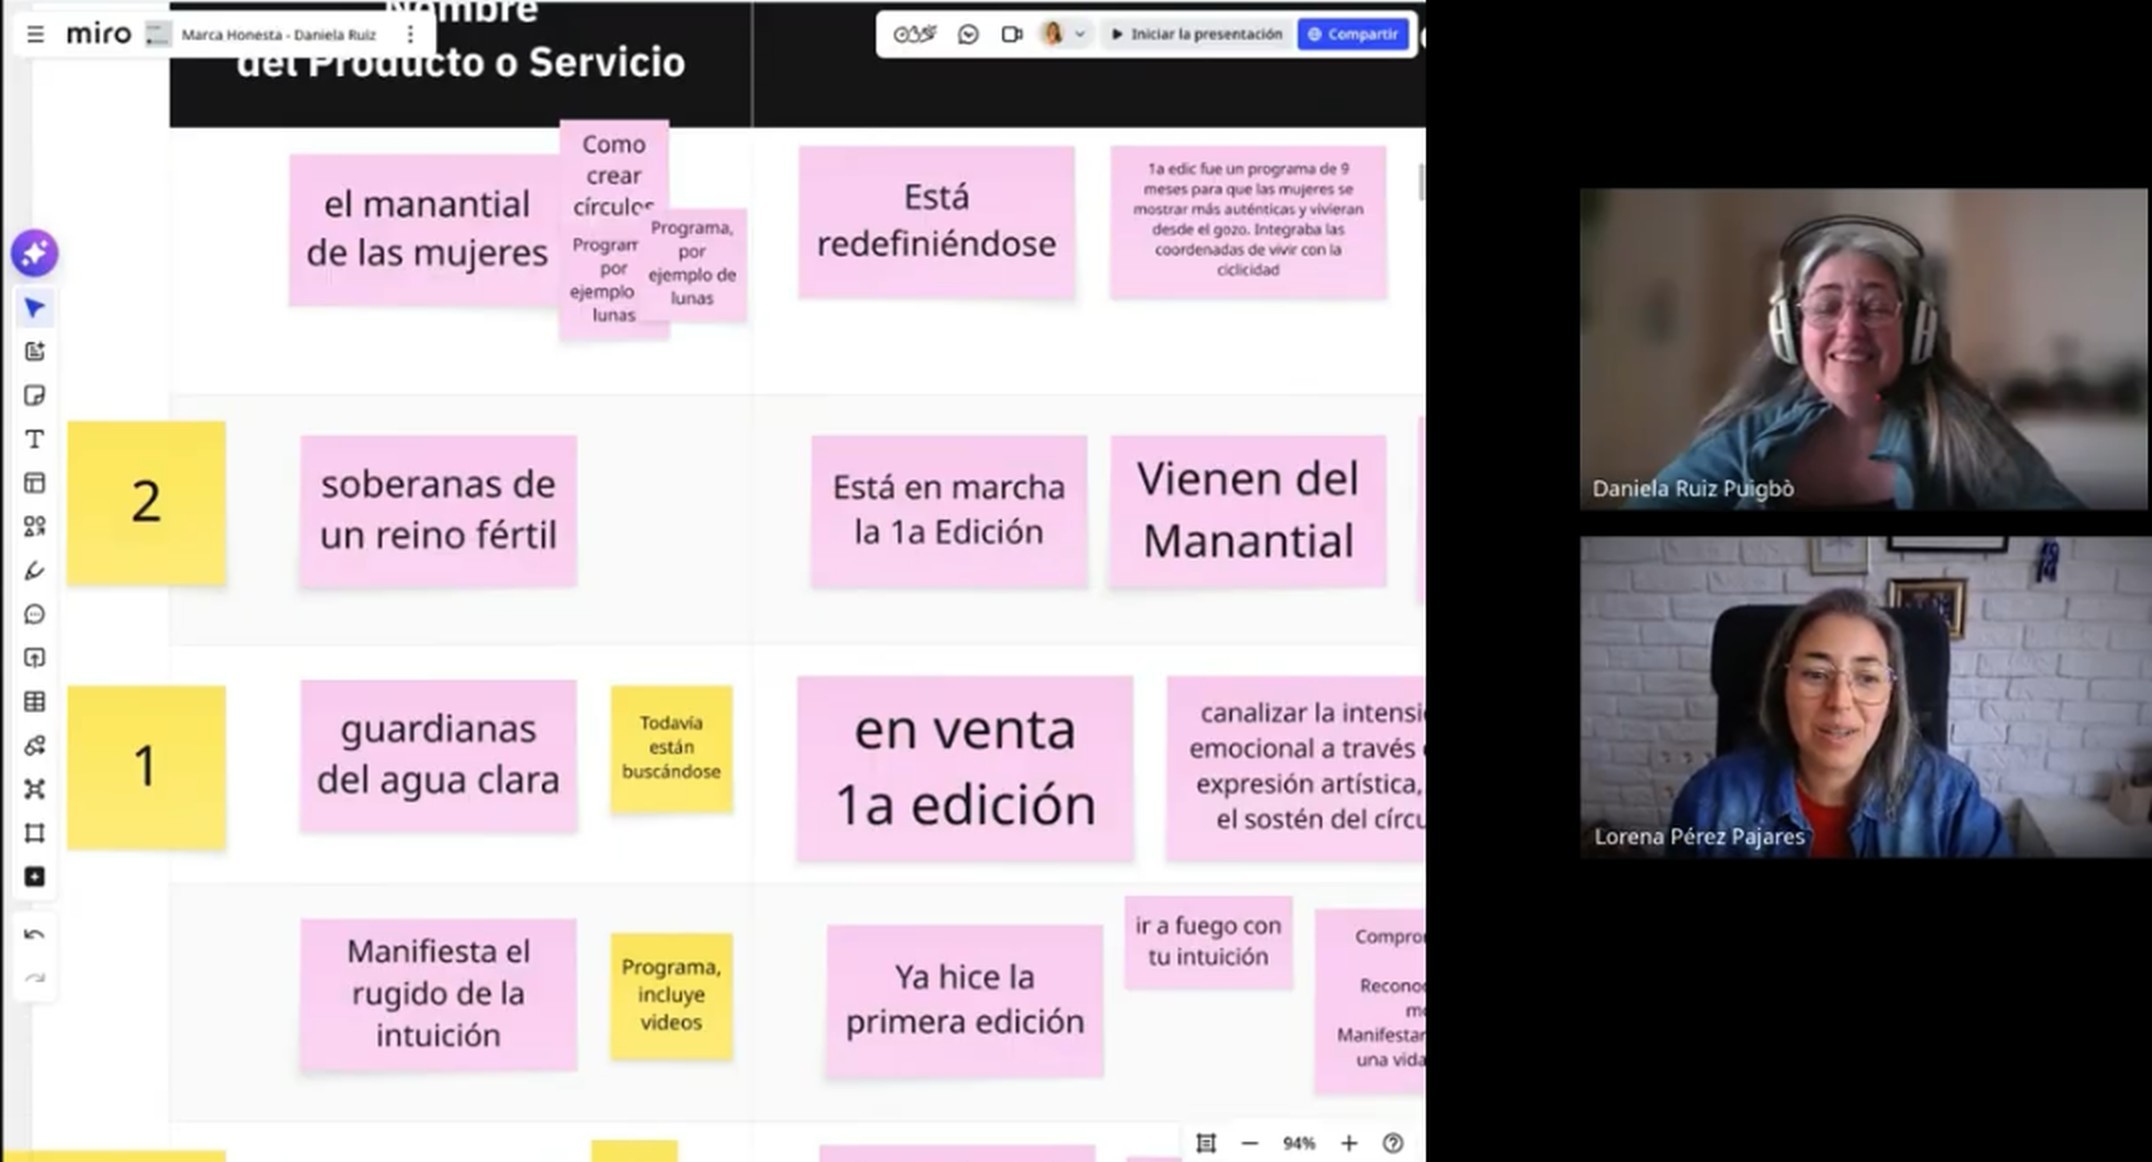Screen dimensions: 2152x1162
Task: Select yellow note 'Todavía están buscándose'
Action: point(671,748)
